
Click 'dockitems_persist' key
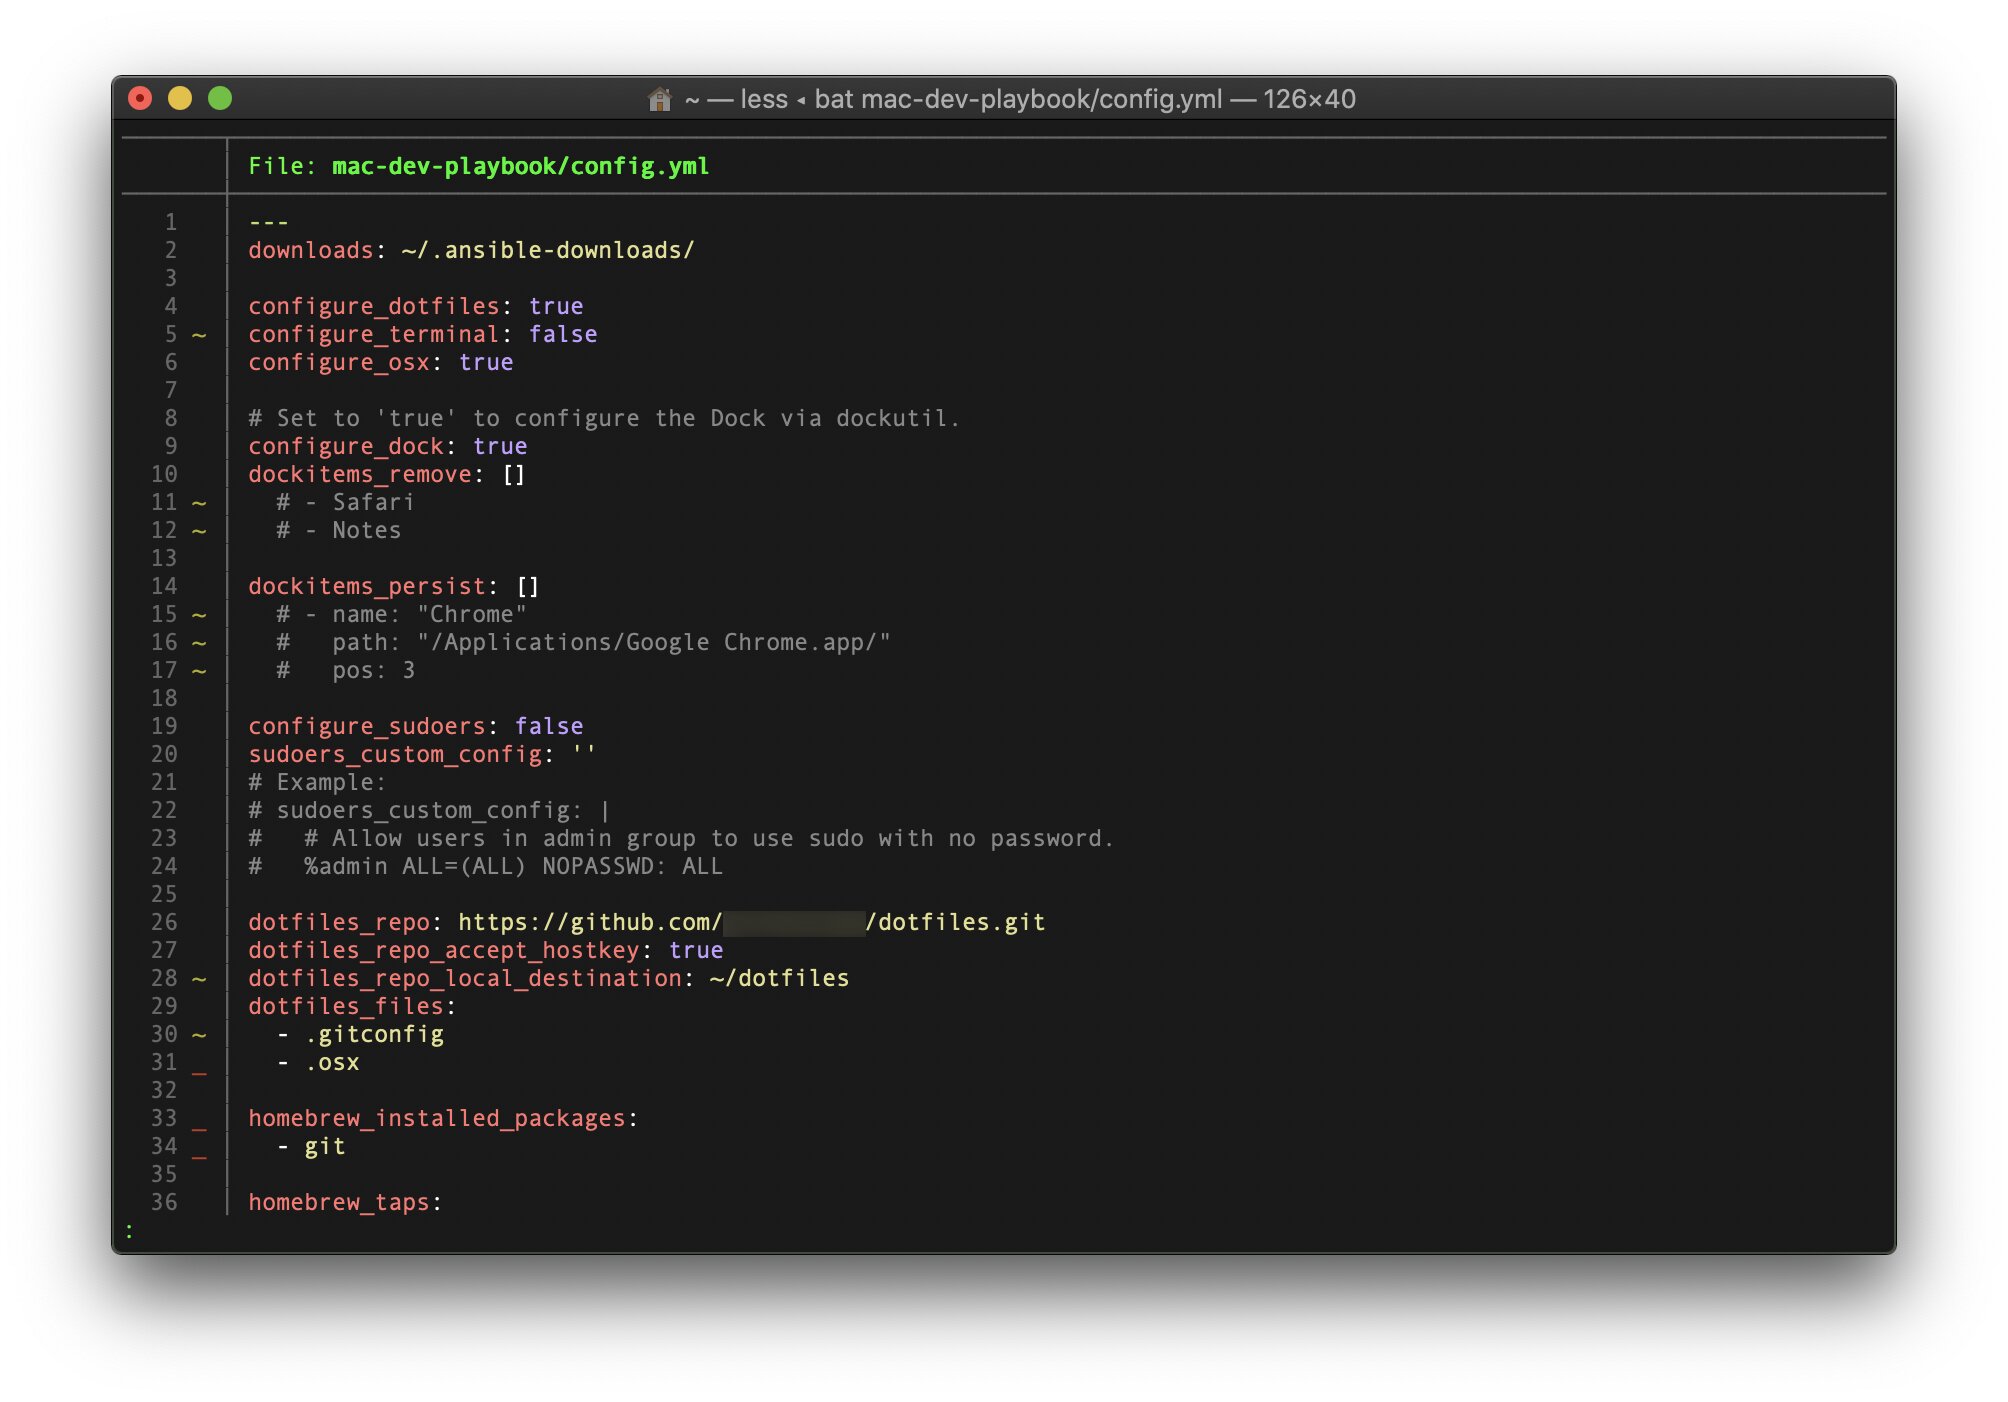(367, 586)
